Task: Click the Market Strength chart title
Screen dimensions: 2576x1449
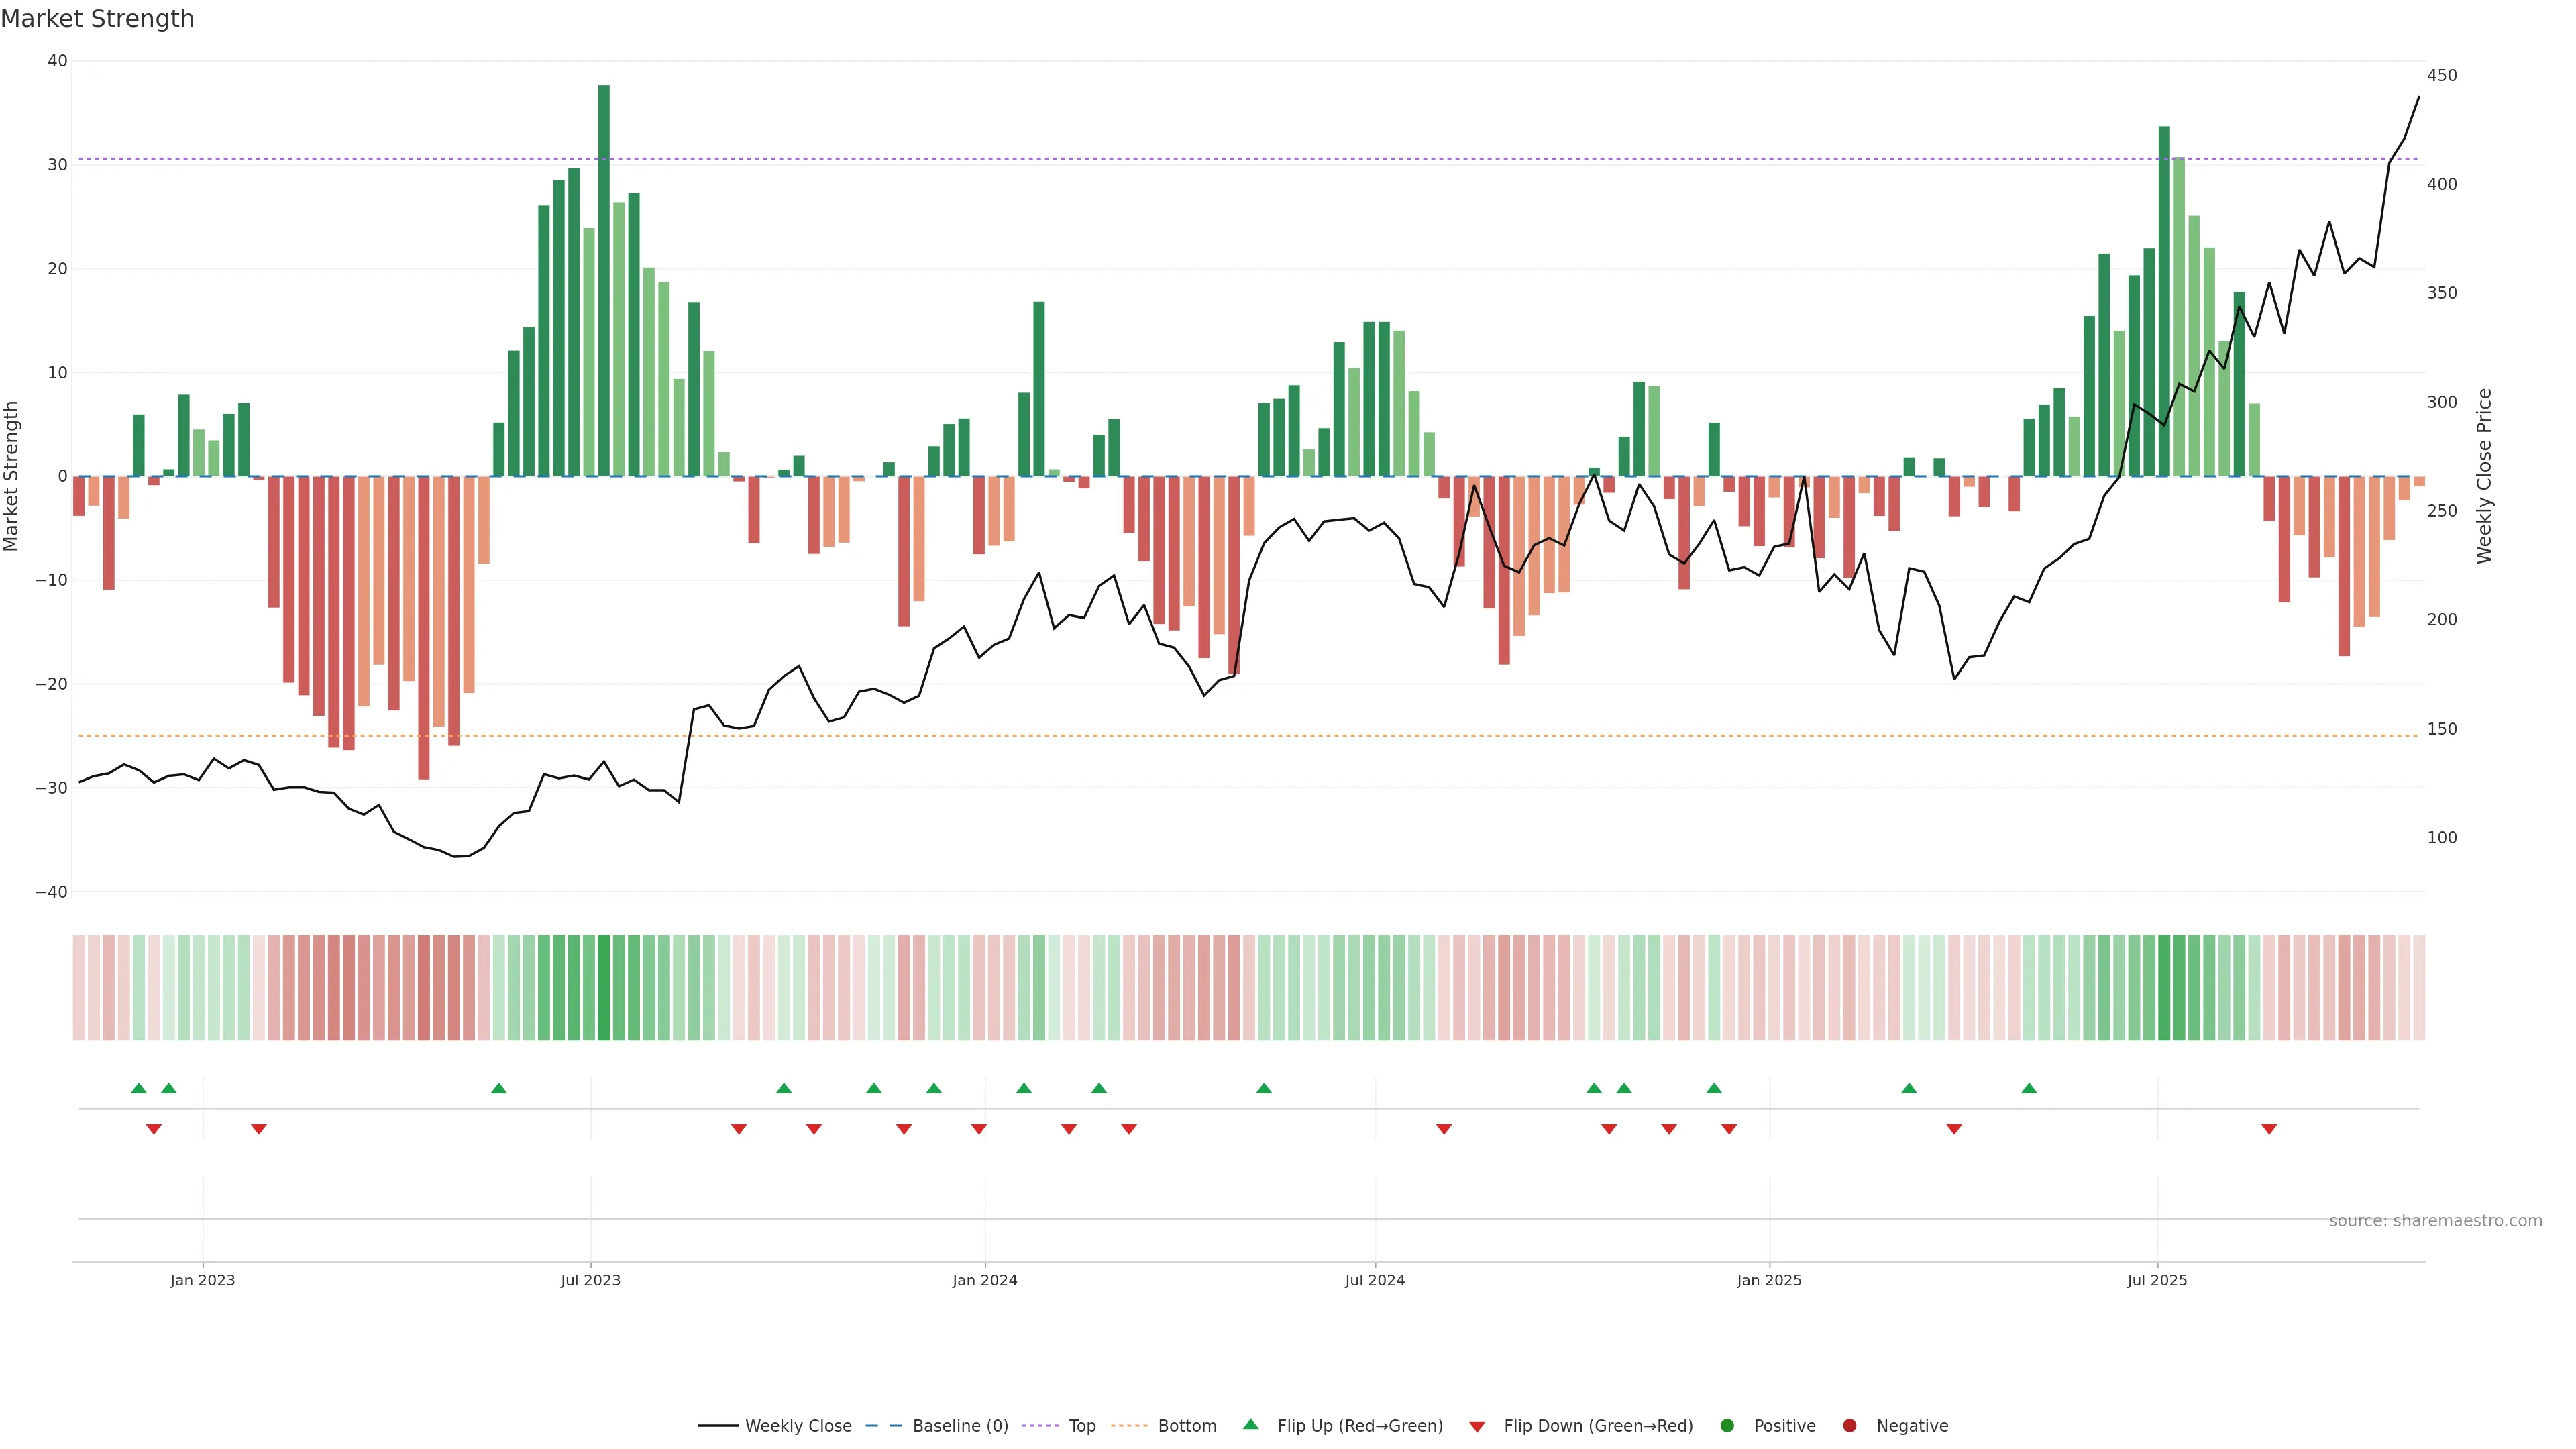Action: click(97, 19)
